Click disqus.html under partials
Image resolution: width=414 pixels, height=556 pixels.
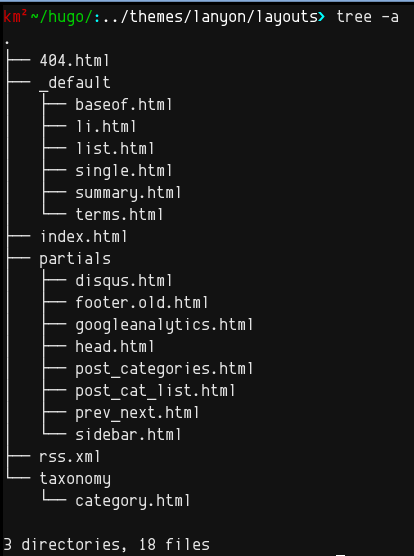pos(123,281)
